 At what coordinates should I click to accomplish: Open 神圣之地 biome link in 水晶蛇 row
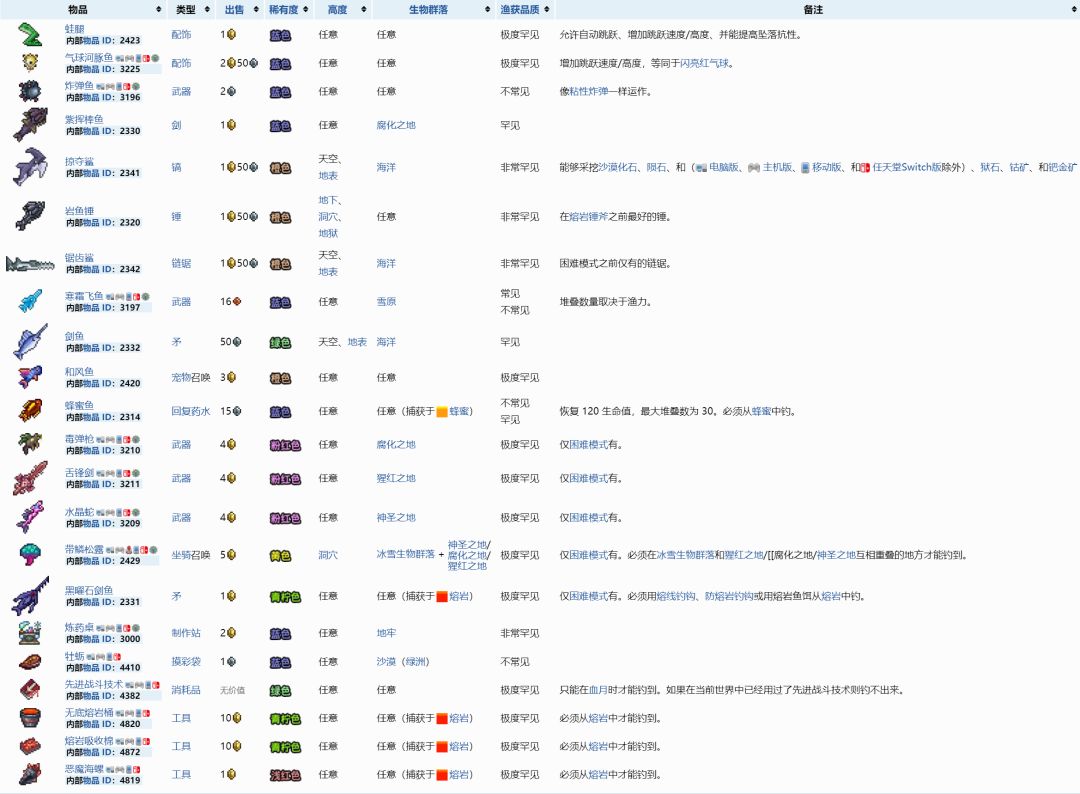[x=396, y=517]
